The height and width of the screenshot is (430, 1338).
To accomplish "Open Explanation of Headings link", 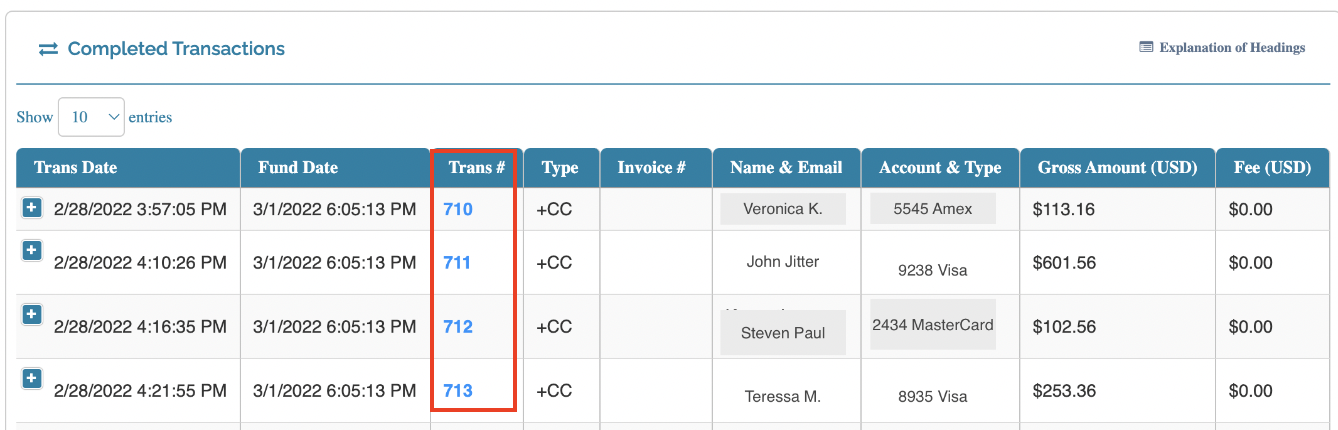I will [x=1232, y=47].
